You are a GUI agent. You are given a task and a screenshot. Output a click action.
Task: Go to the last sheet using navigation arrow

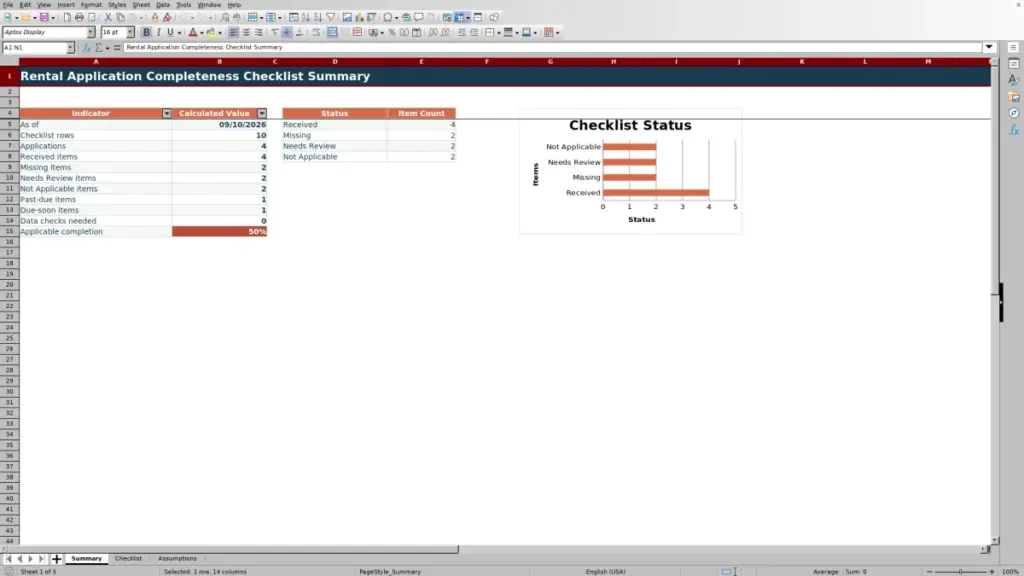coord(41,559)
